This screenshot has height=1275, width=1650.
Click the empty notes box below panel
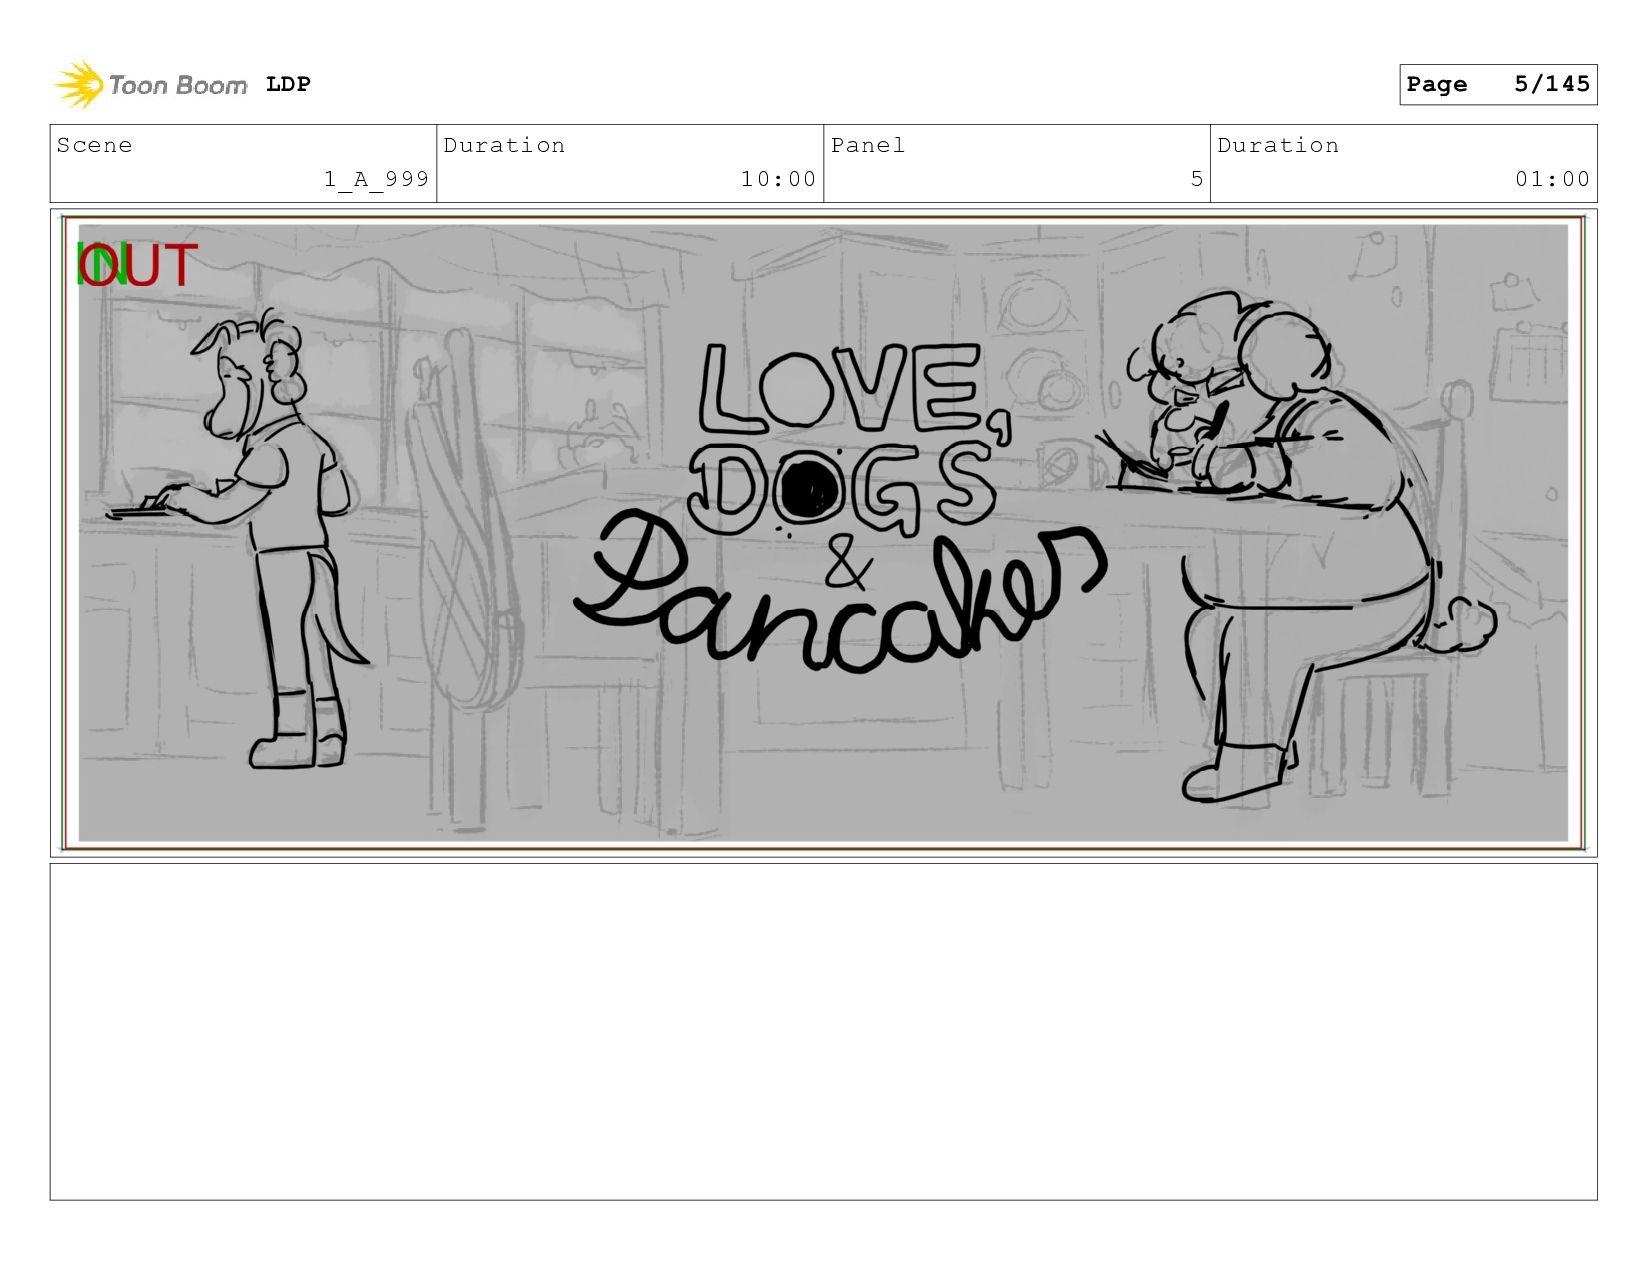823,1032
